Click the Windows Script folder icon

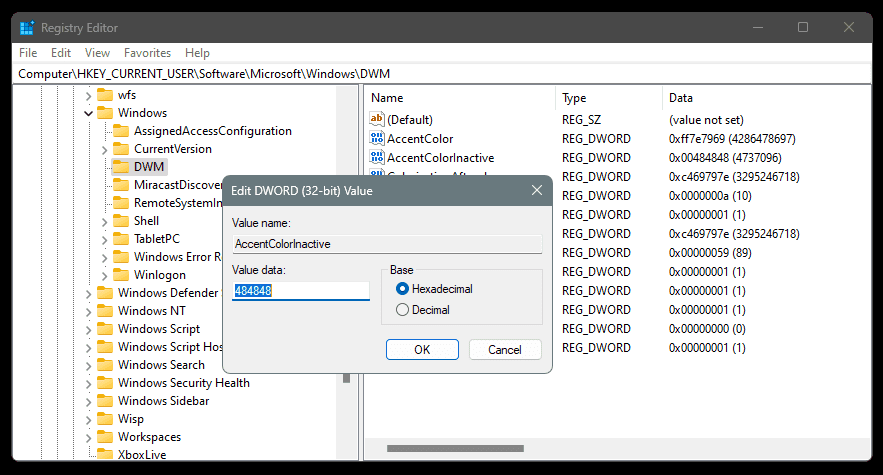pyautogui.click(x=105, y=329)
